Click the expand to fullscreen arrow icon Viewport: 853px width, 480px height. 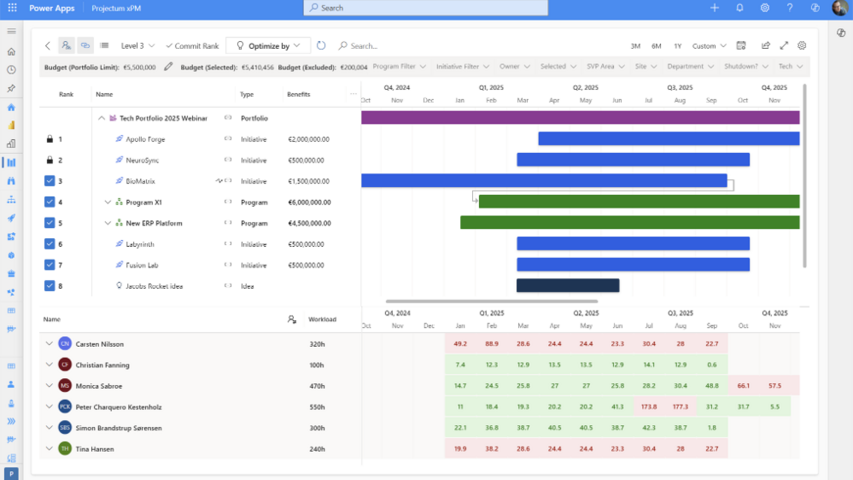(784, 46)
